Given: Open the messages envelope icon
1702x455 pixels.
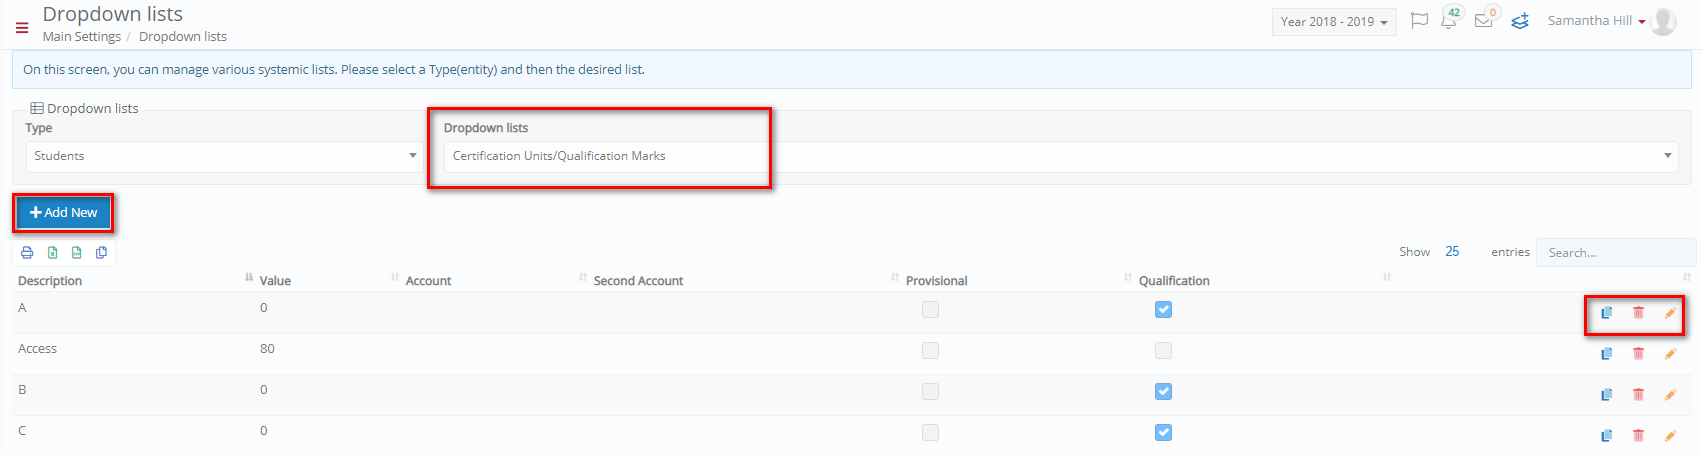Looking at the screenshot, I should tap(1484, 20).
